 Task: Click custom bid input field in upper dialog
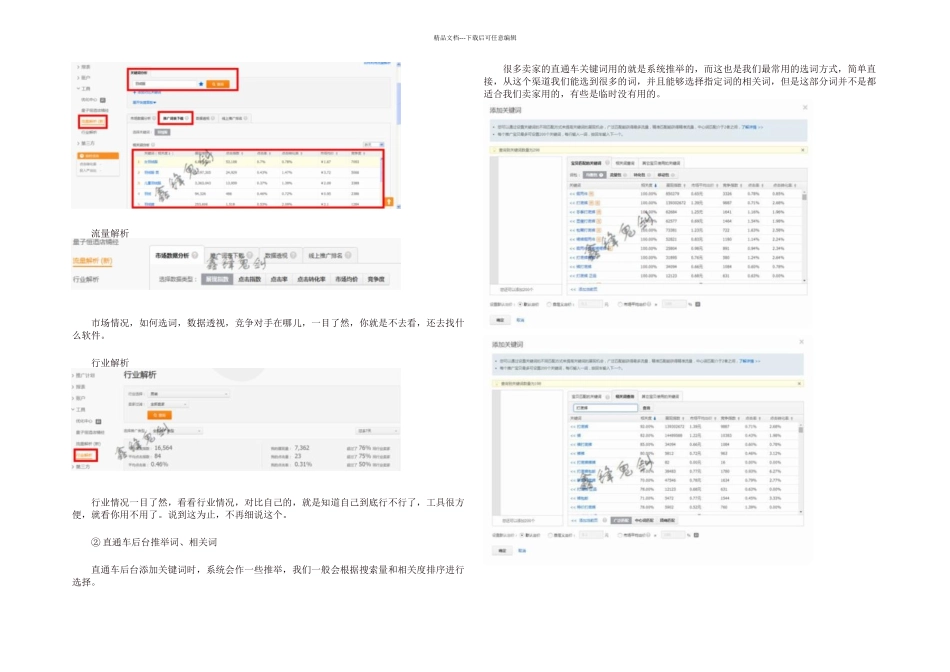591,304
